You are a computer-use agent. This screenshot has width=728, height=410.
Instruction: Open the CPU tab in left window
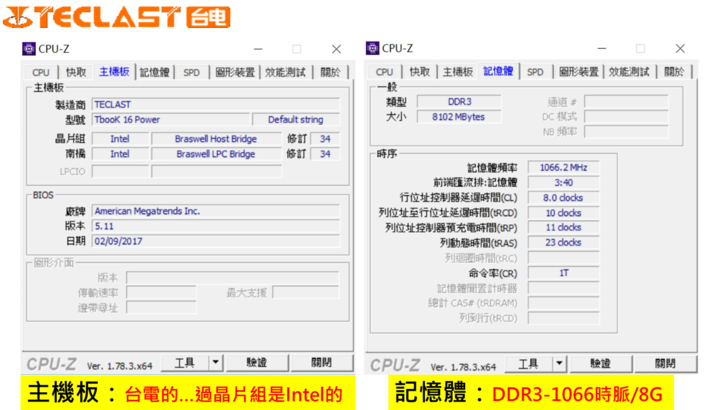(x=40, y=72)
